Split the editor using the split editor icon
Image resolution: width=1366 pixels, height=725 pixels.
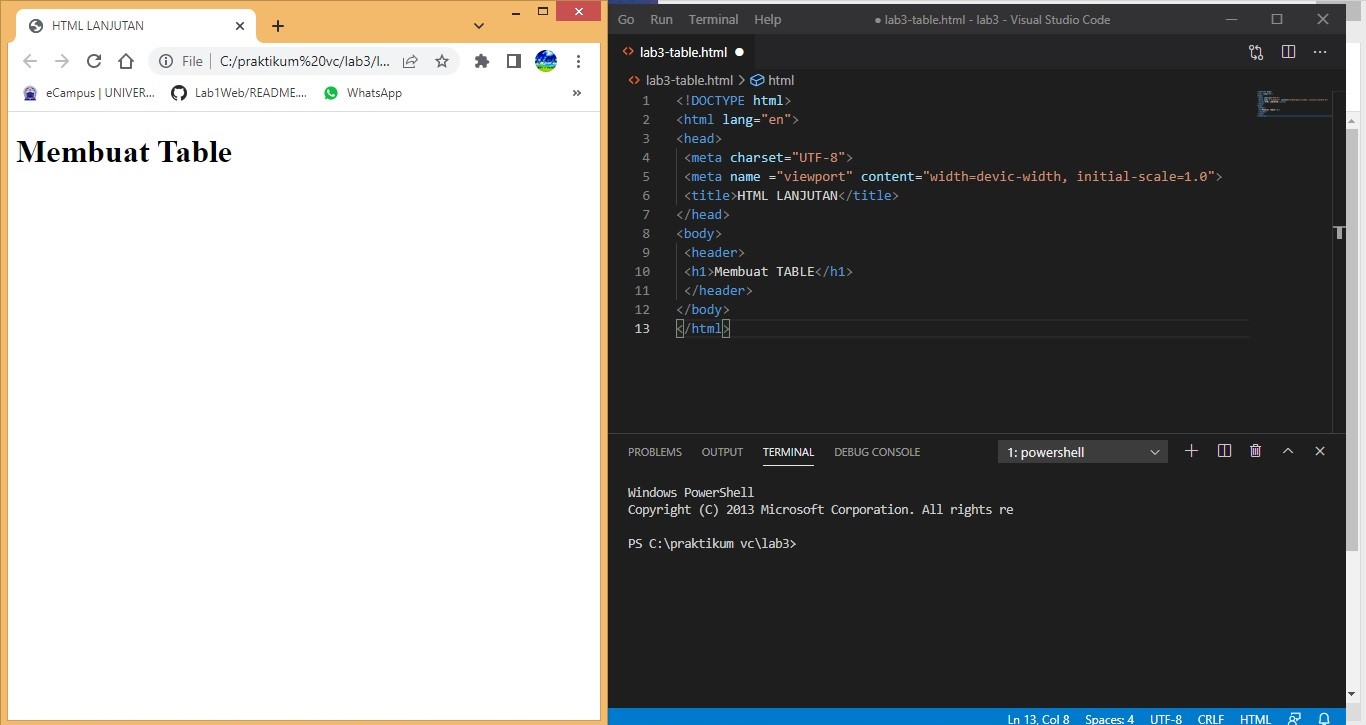coord(1288,52)
